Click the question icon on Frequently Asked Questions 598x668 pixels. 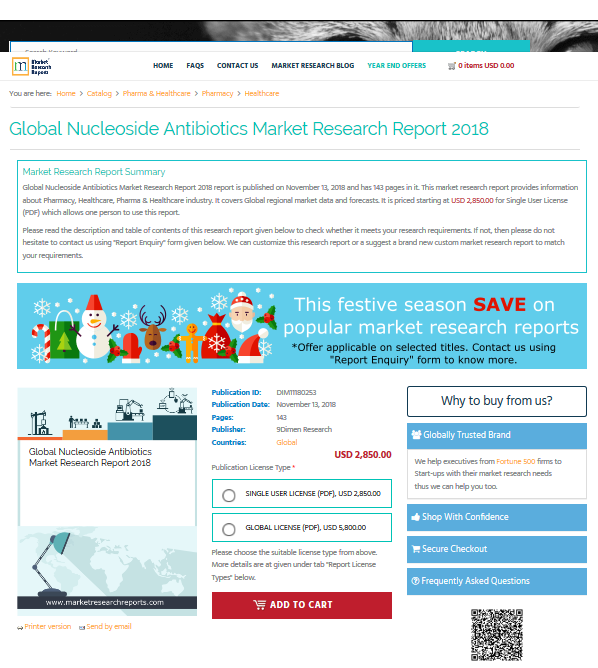coord(416,581)
